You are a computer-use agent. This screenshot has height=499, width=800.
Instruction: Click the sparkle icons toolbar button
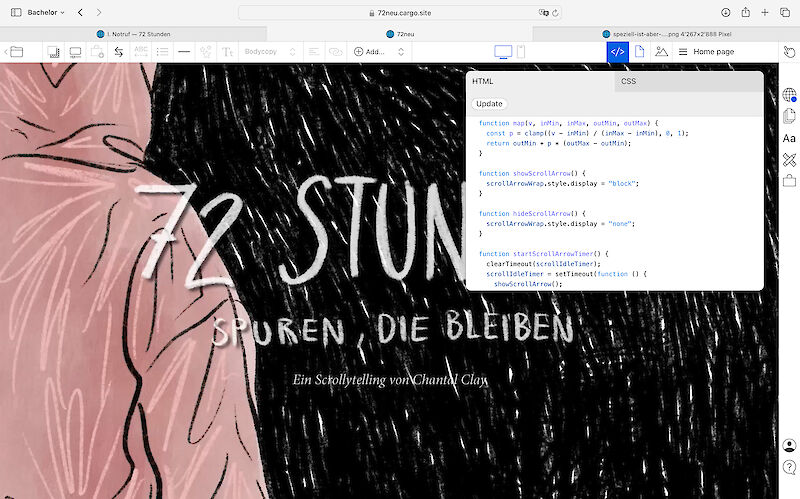click(206, 52)
